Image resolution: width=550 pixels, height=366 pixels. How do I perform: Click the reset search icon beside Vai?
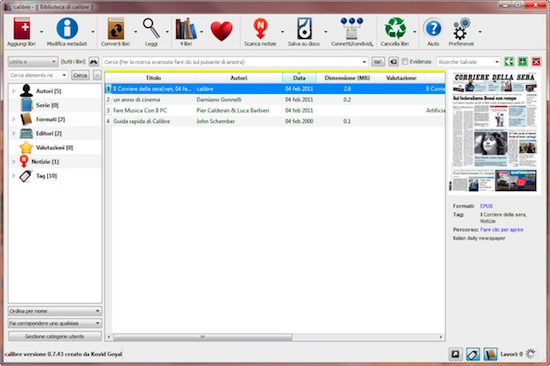tap(394, 62)
